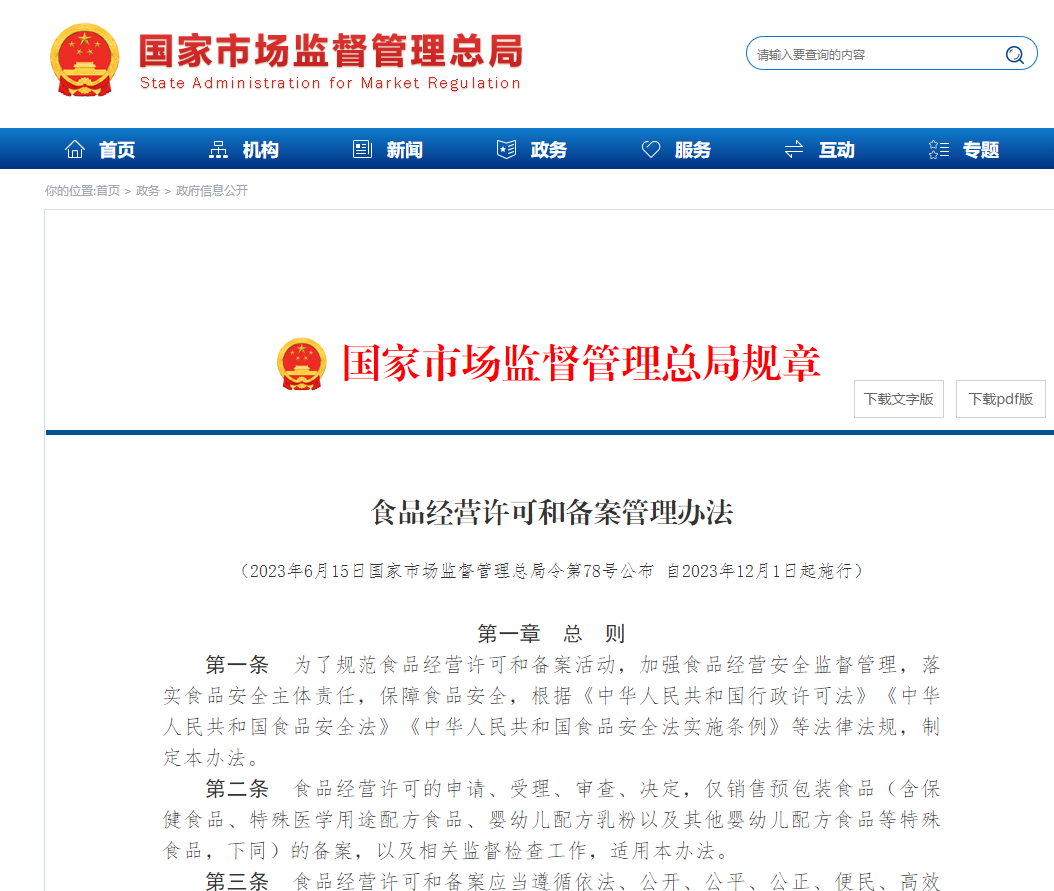Click the star list icon beside 专题
The image size is (1054, 891).
[938, 150]
